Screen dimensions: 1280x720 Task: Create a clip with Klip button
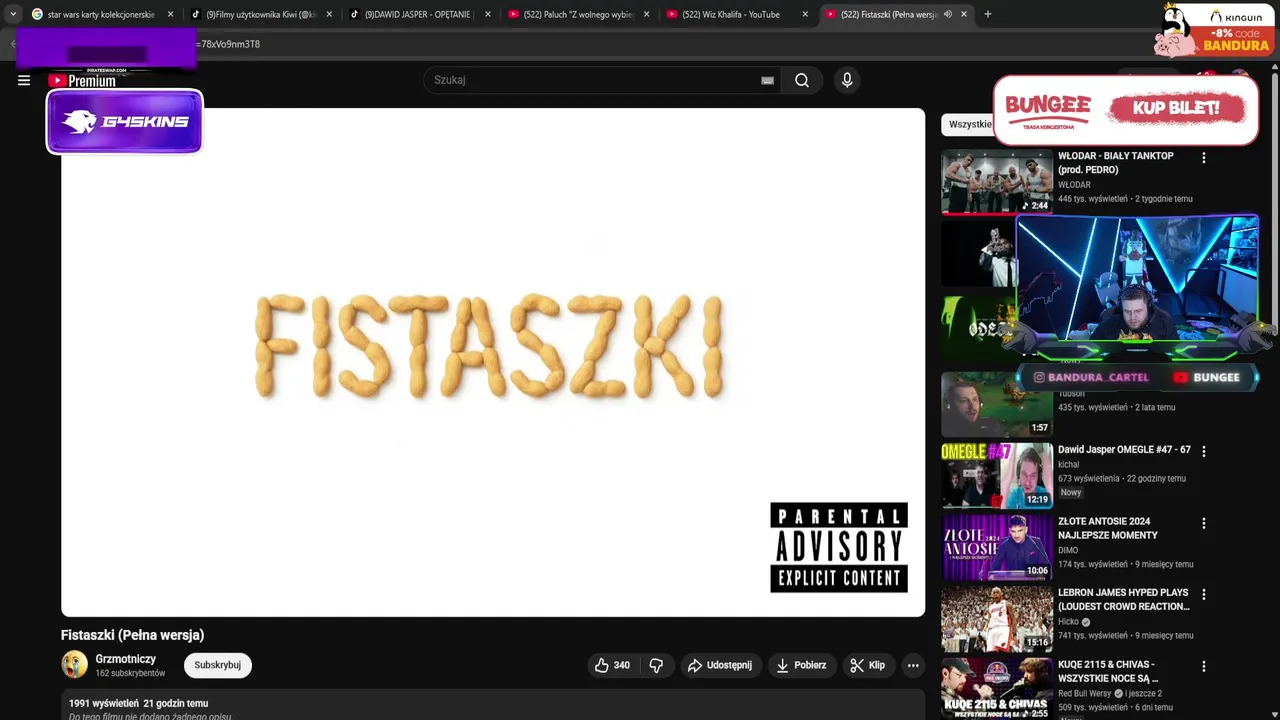[x=867, y=665]
